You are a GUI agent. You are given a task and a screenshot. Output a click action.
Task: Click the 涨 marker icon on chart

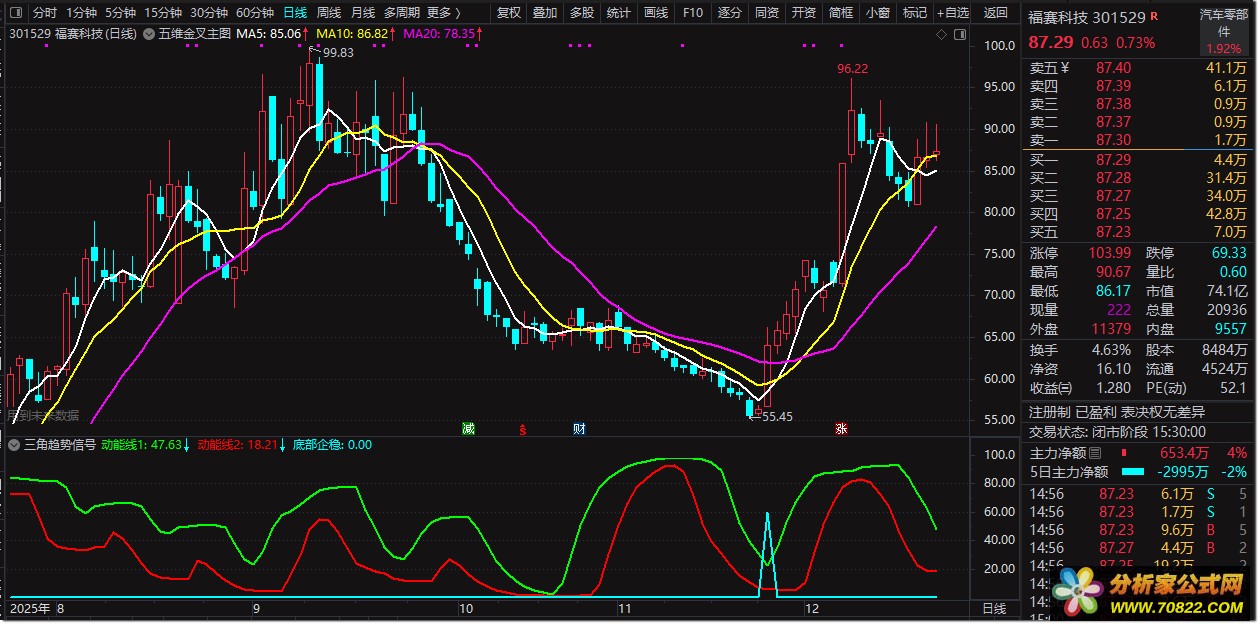[x=841, y=429]
